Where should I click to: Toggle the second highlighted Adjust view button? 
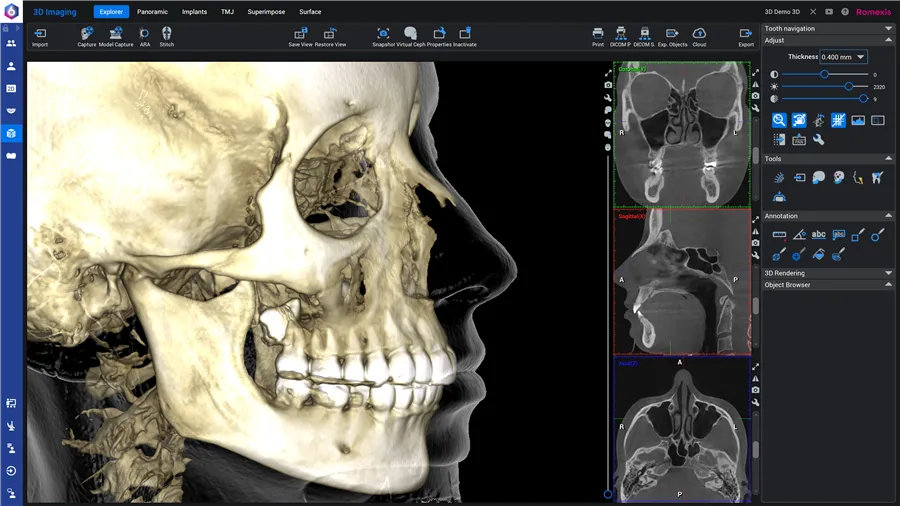(799, 120)
